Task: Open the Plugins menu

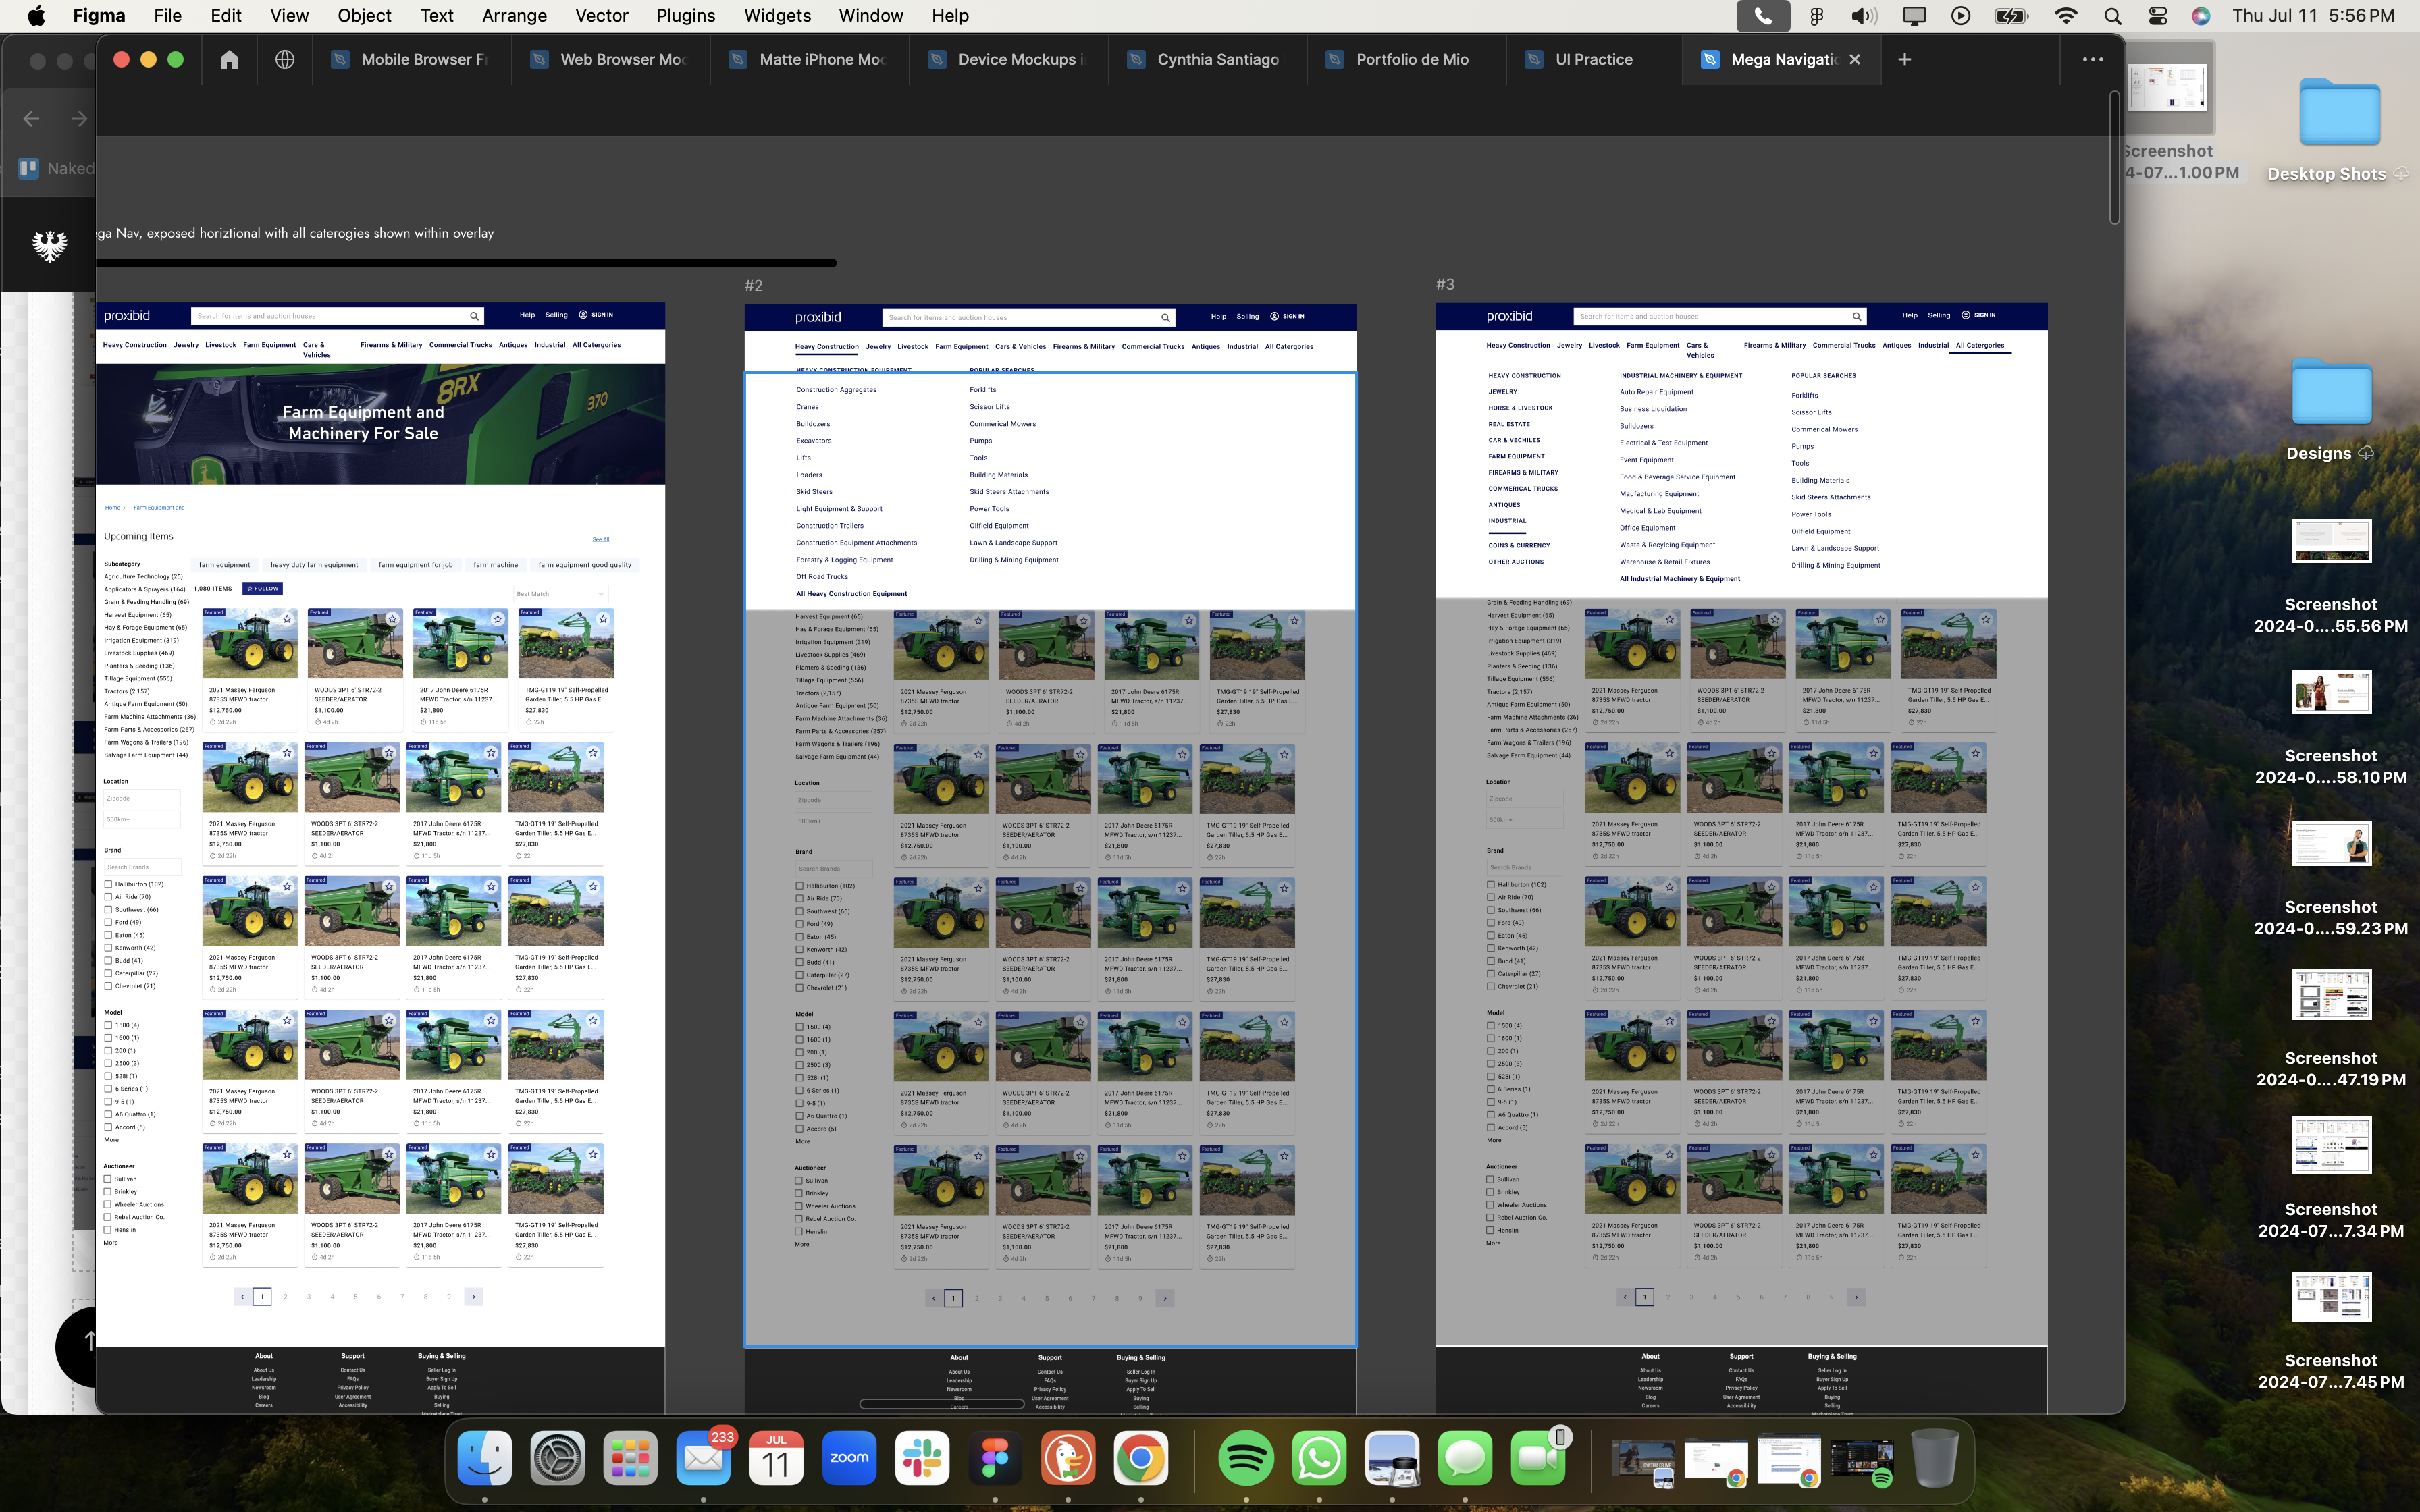Action: (x=685, y=16)
